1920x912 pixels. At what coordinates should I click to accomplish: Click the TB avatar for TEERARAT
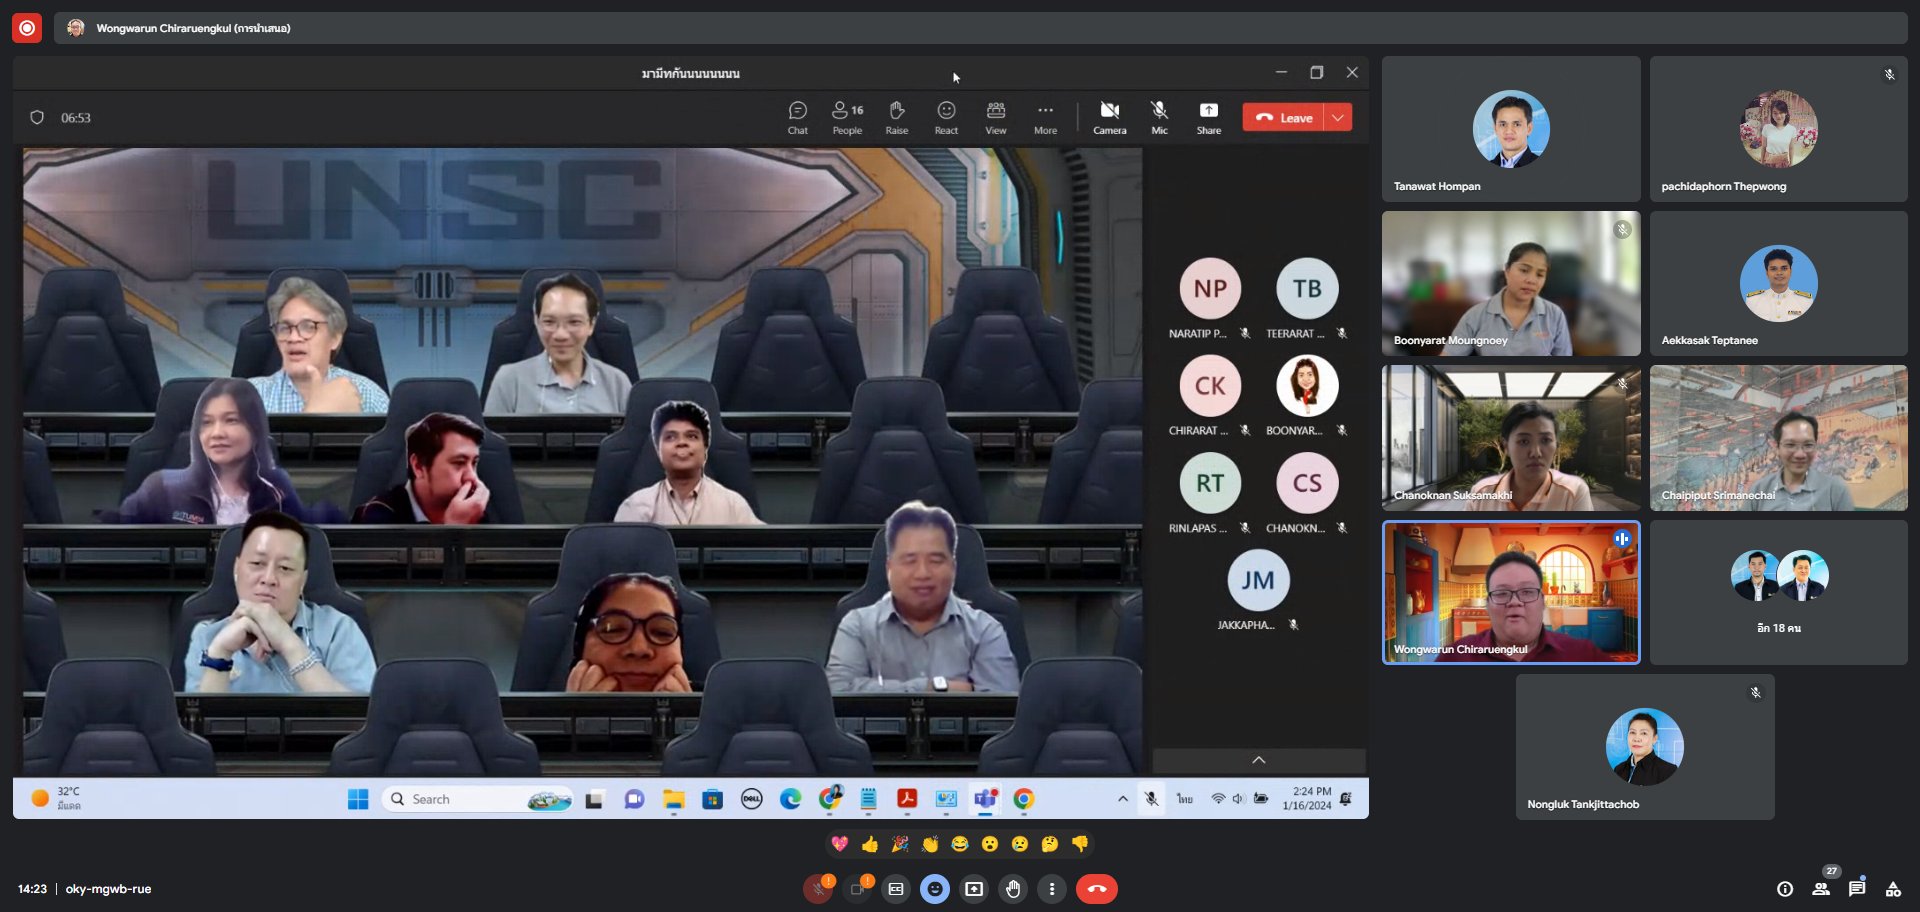1307,288
